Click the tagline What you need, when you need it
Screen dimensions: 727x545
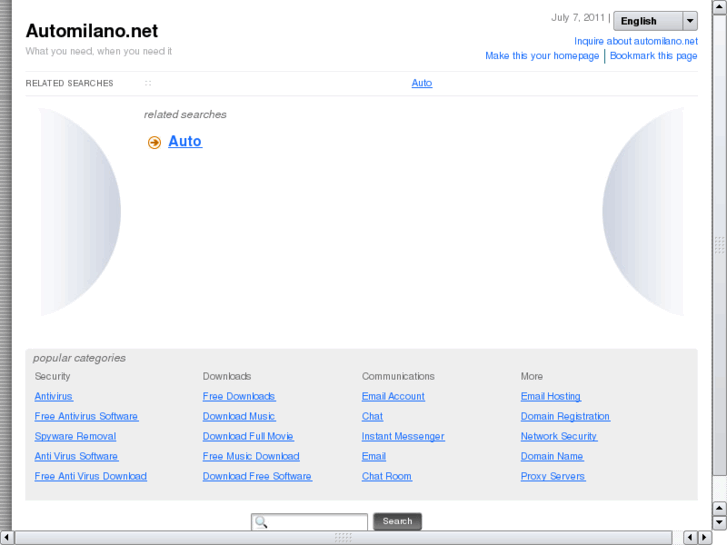point(98,51)
